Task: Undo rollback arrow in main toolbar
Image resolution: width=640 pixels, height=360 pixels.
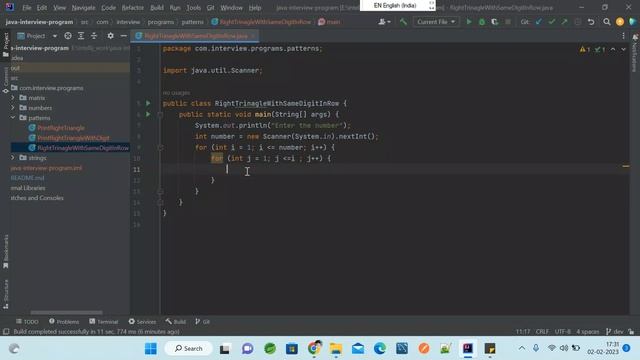Action: [591, 22]
